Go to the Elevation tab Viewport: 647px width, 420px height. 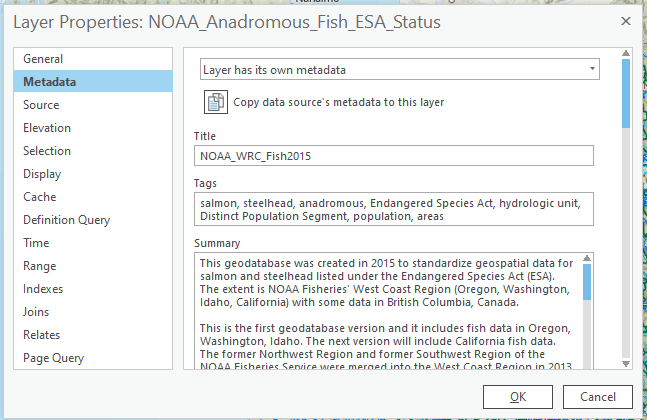tap(93, 128)
